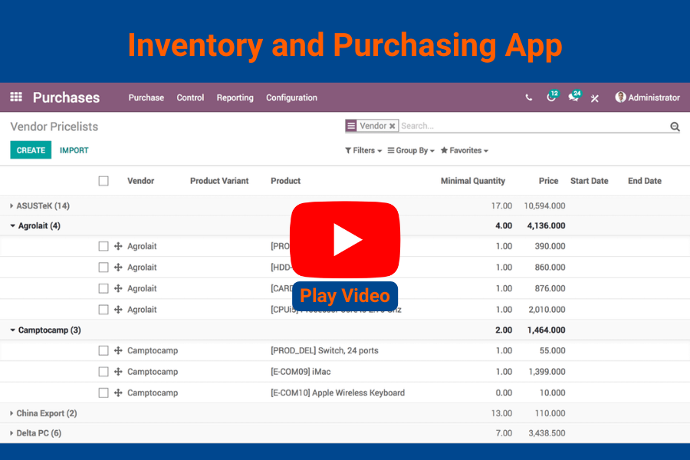Sort by the Price column header
The image size is (690, 460).
548,181
